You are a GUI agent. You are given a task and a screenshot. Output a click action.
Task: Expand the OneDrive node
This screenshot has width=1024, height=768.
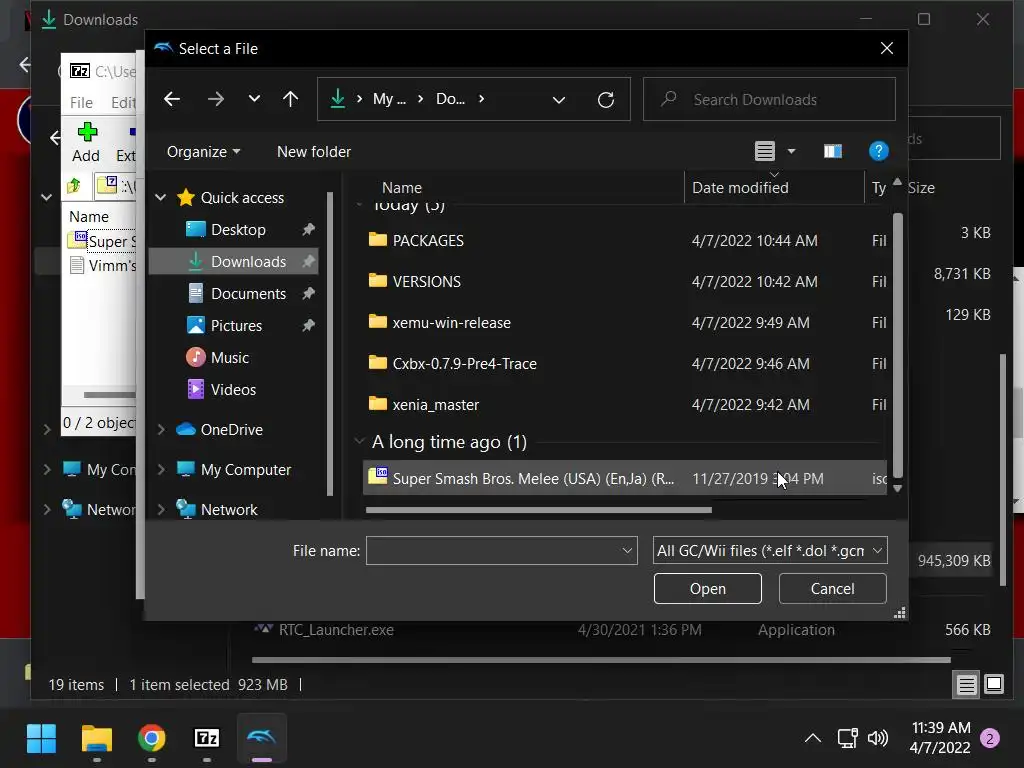[161, 430]
